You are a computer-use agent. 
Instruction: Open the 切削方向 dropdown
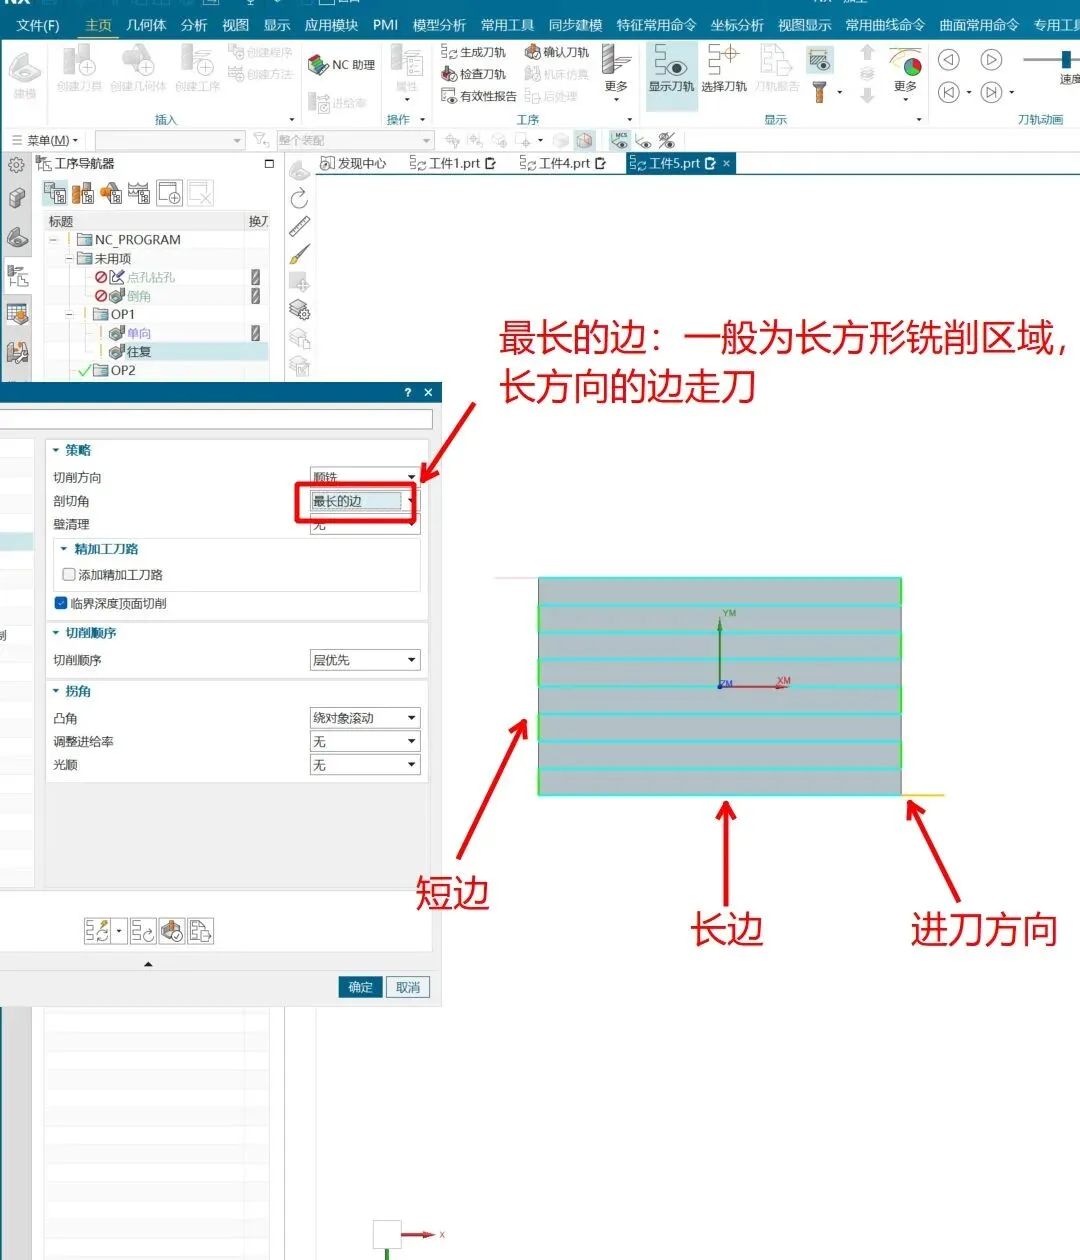click(x=365, y=477)
